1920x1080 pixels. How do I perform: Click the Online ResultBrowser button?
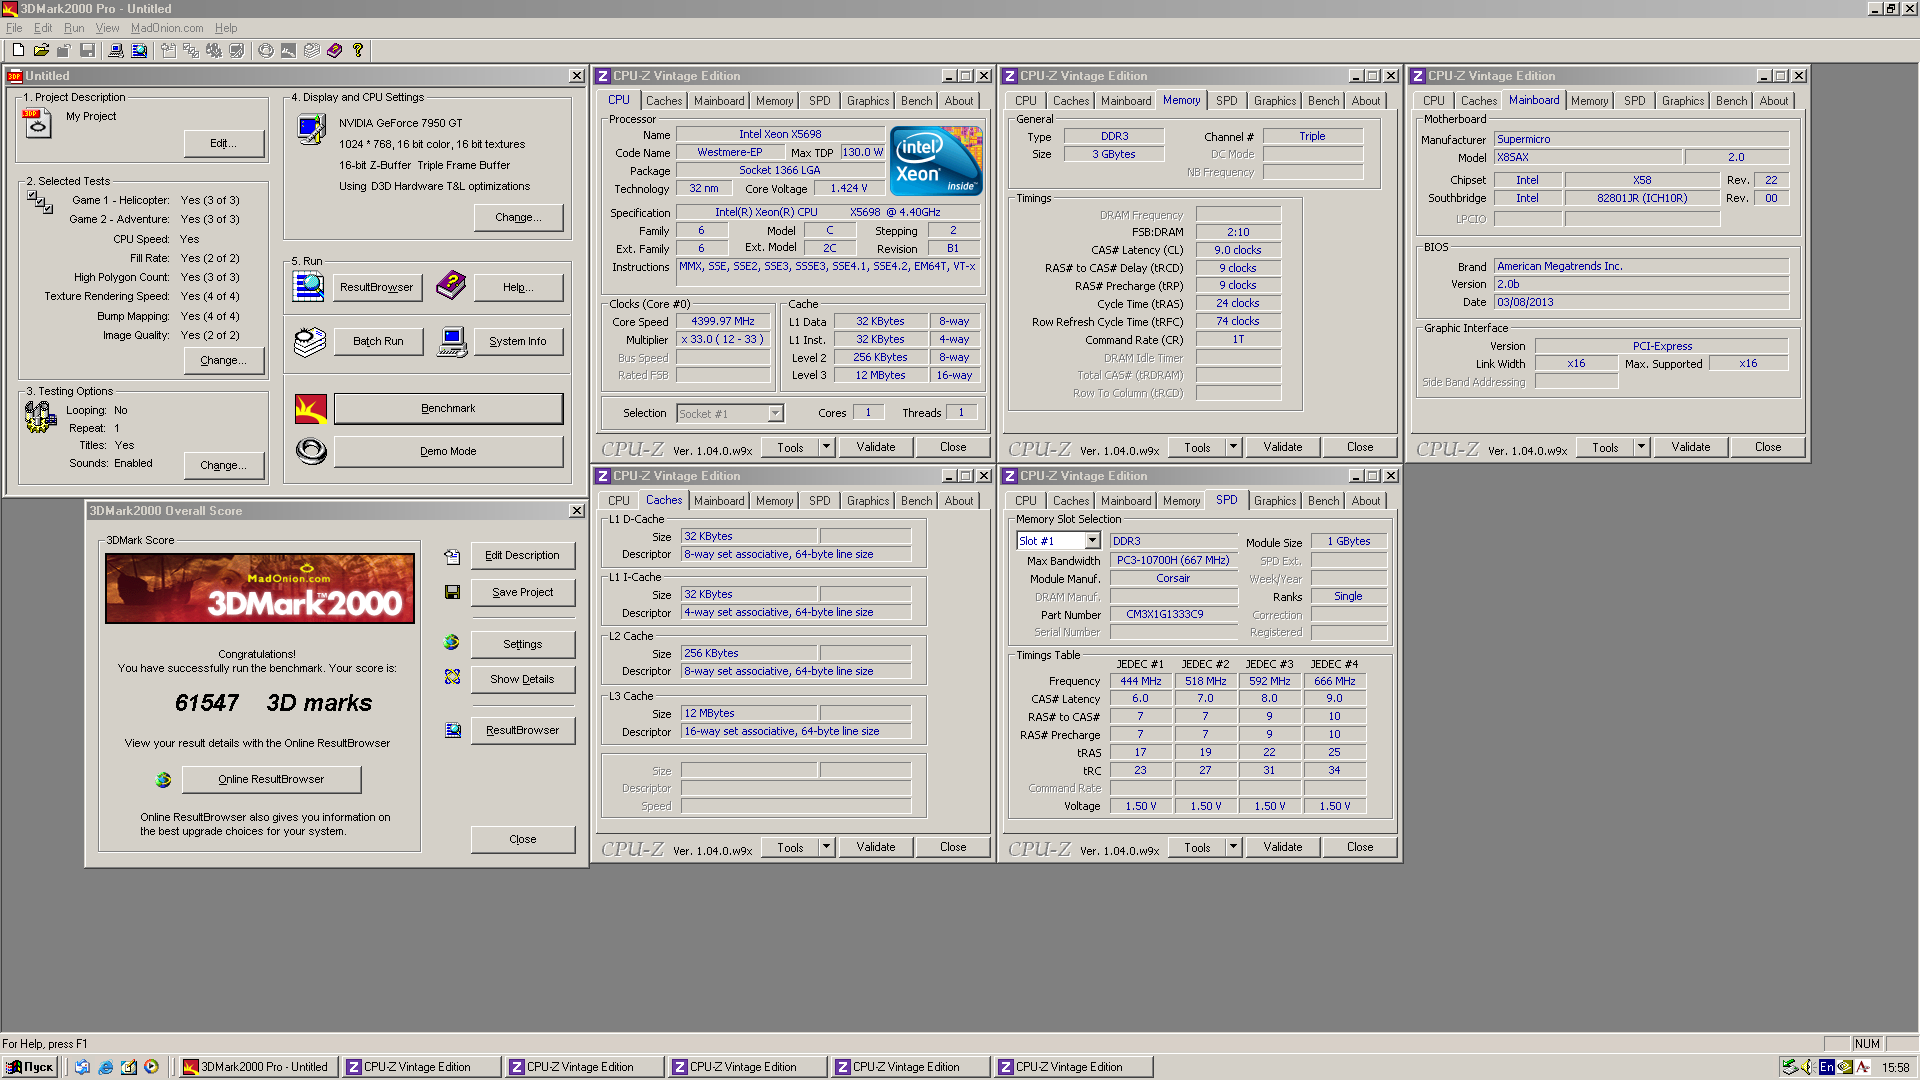(271, 779)
